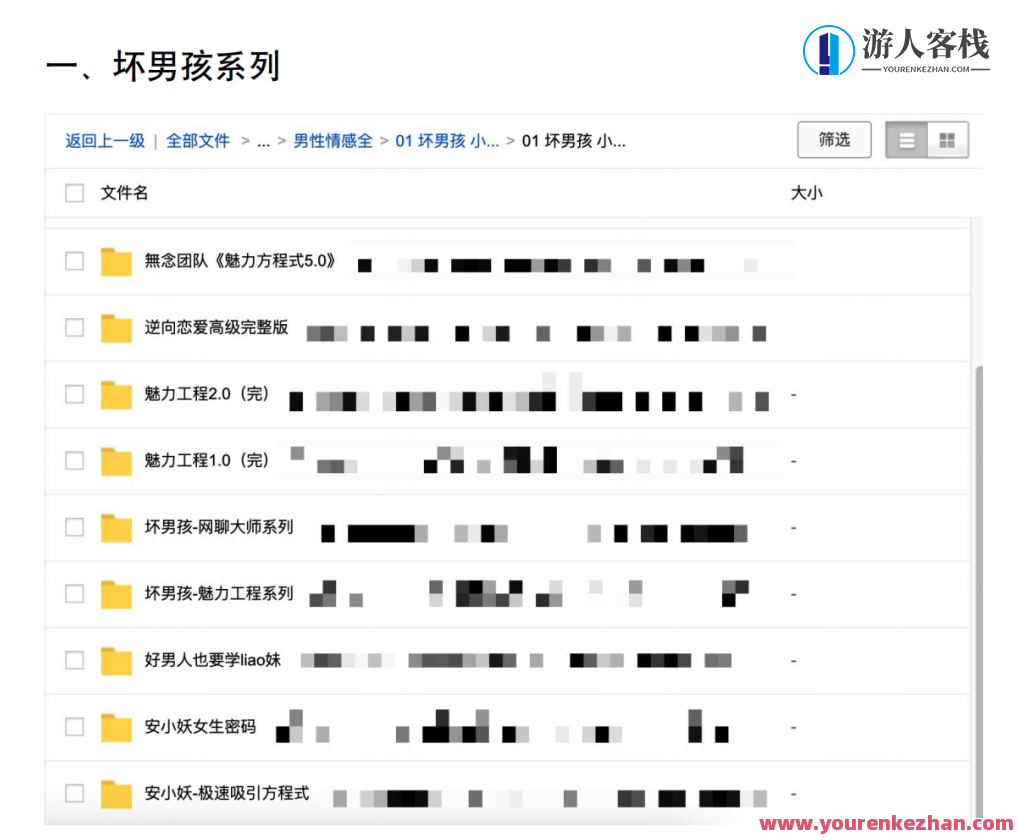This screenshot has height=840, width=1019.
Task: Open folder name 逆向恋爱高级完整版
Action: [216, 327]
